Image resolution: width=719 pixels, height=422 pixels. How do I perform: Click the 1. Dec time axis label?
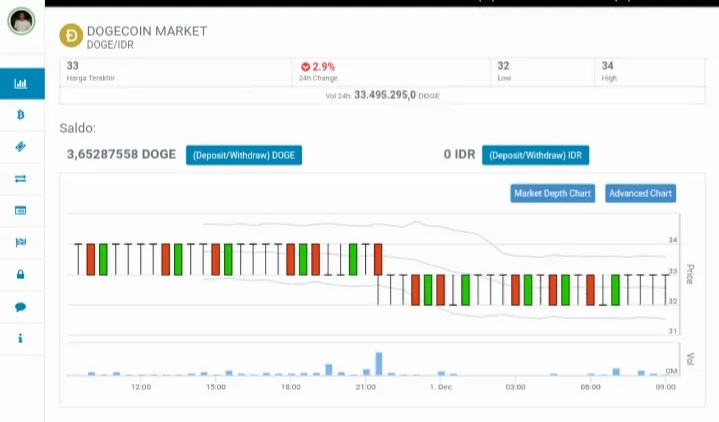click(441, 387)
